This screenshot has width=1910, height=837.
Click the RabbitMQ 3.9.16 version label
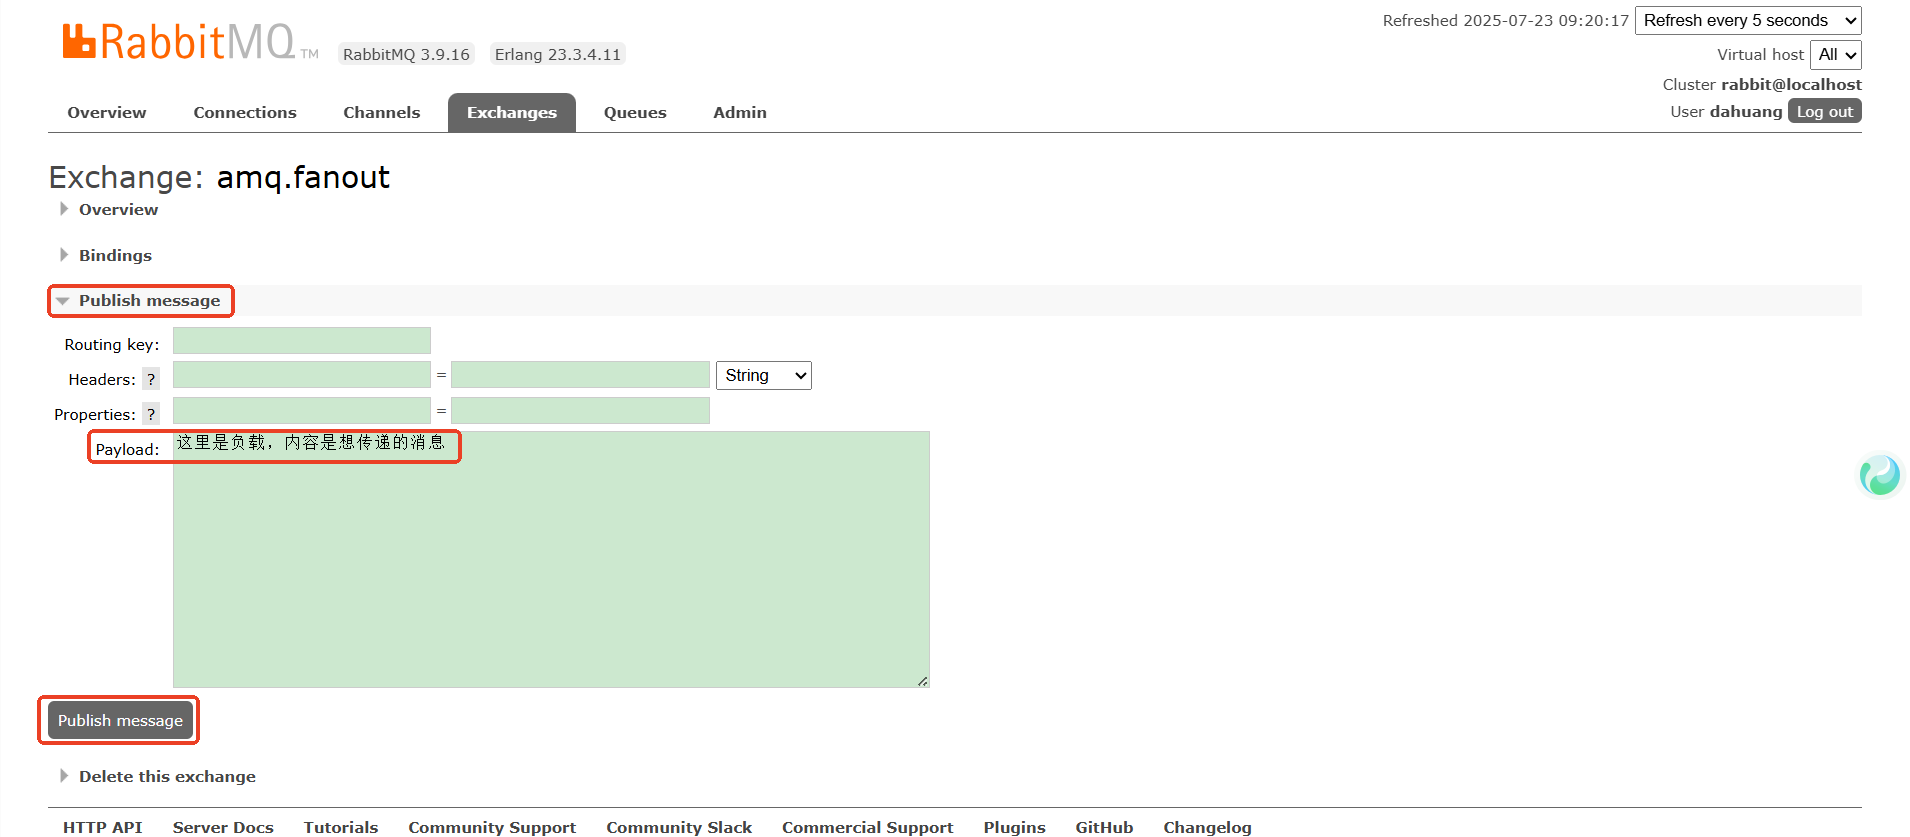406,54
